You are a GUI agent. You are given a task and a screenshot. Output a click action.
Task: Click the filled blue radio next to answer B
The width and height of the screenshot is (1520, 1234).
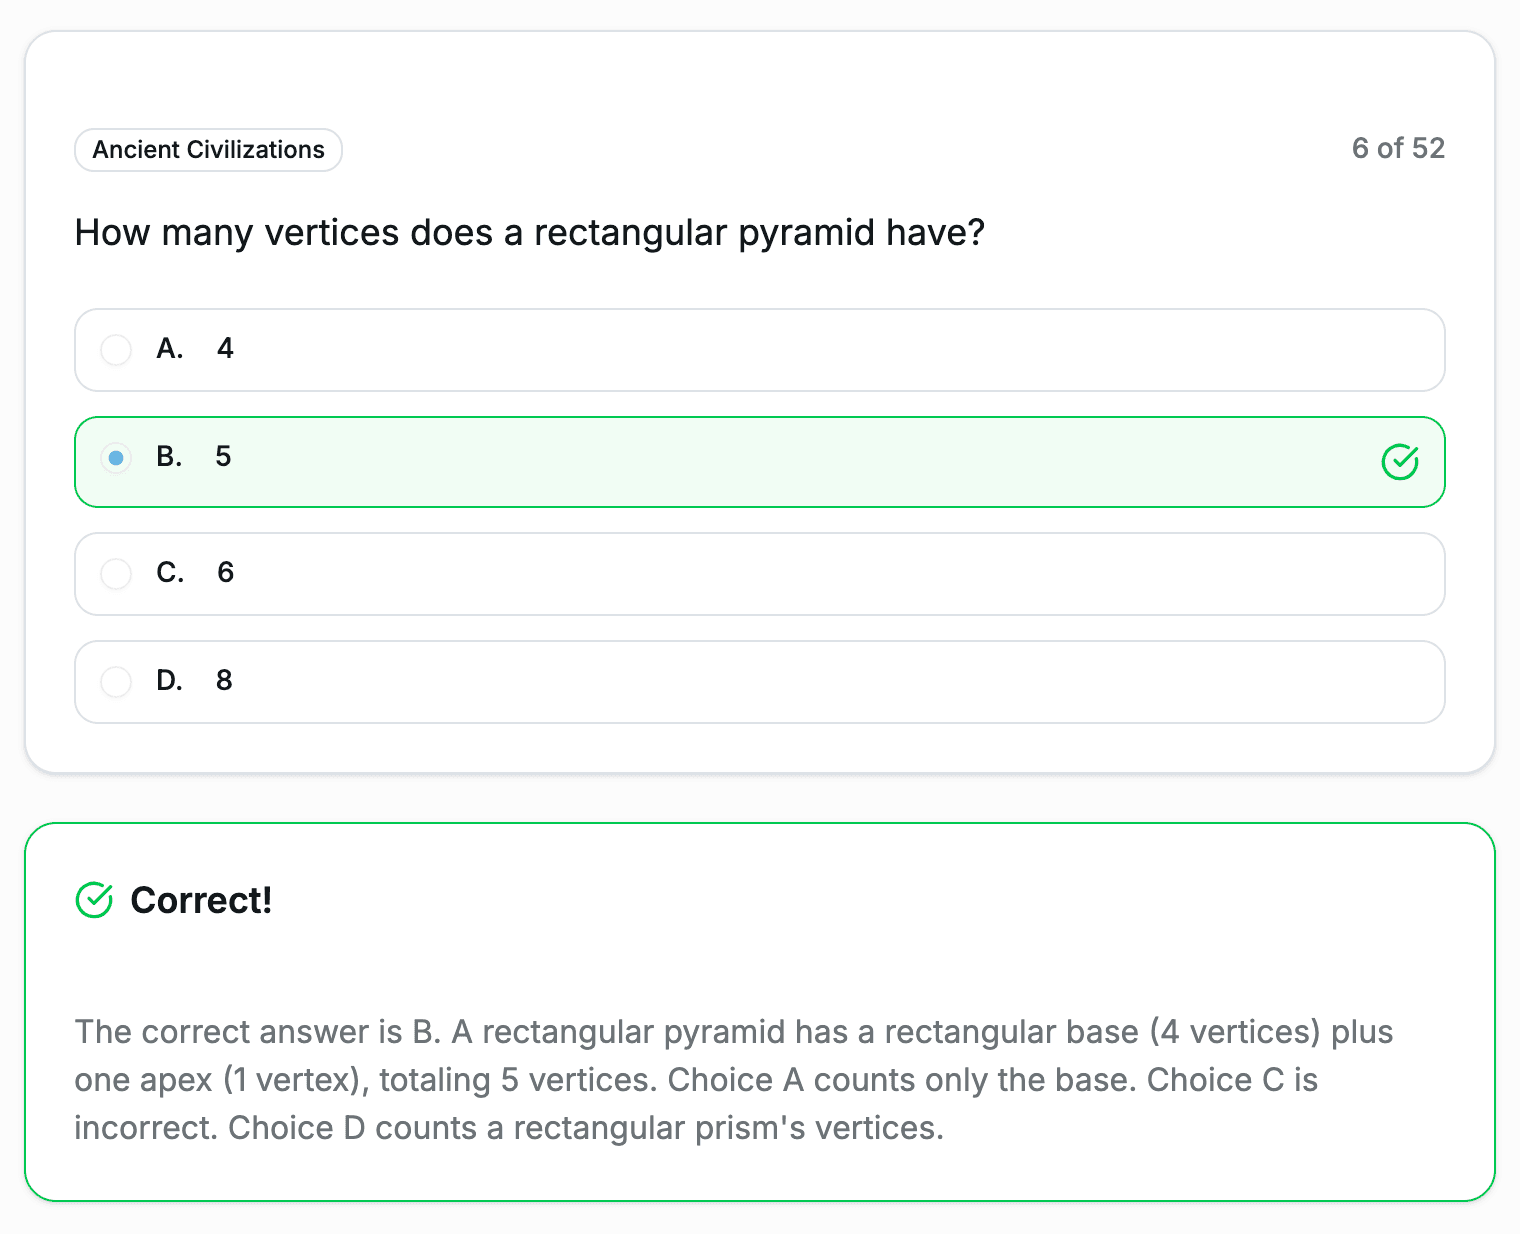coord(116,458)
